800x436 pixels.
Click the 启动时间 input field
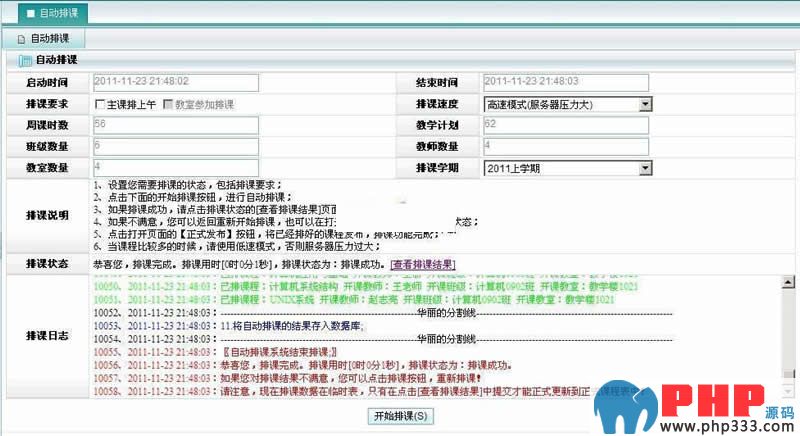click(x=176, y=83)
